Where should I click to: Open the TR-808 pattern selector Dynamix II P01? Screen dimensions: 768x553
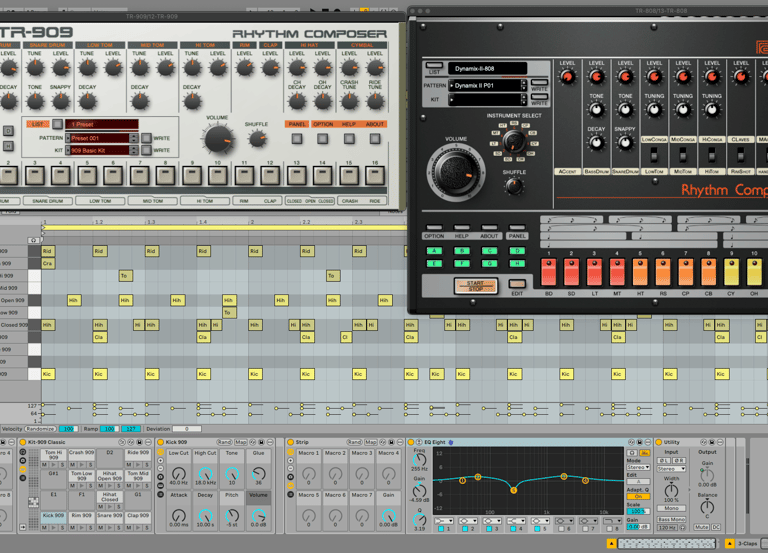tap(488, 85)
